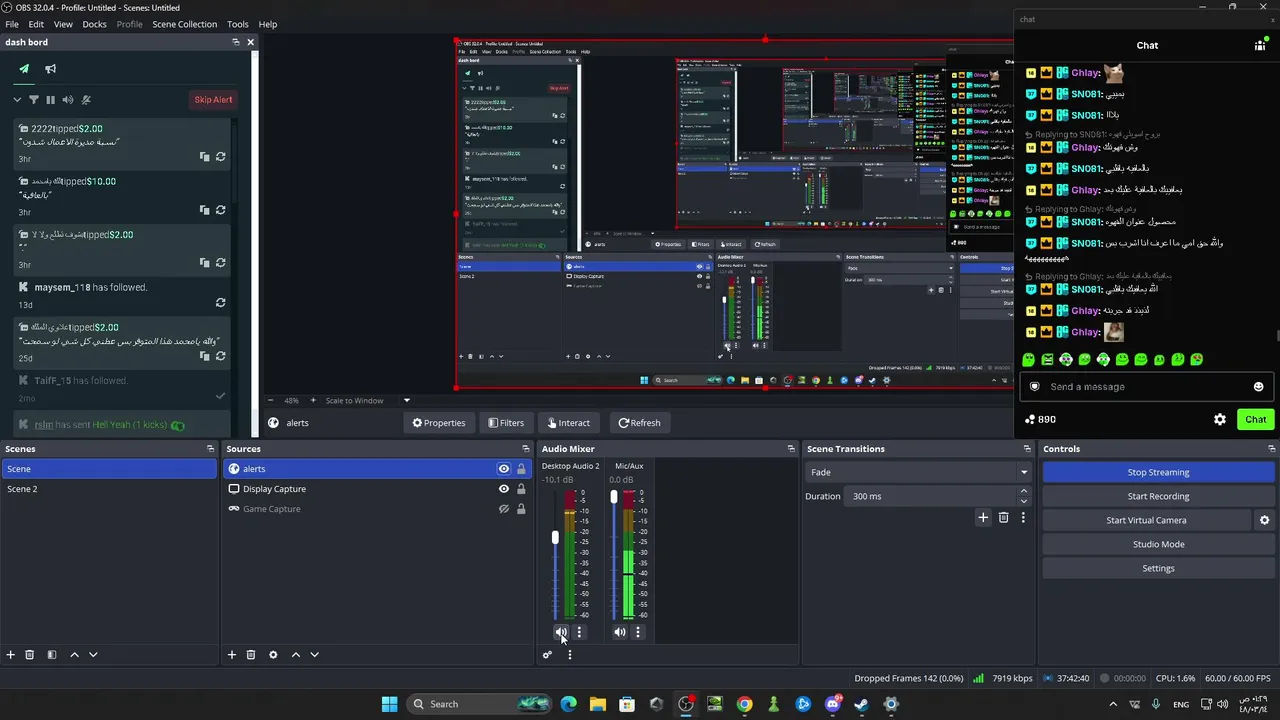Select Scene 2 in Scenes list
Viewport: 1280px width, 720px height.
(108, 489)
